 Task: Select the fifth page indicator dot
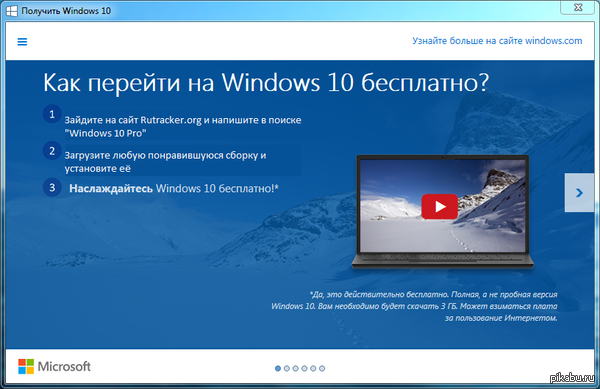(x=313, y=368)
